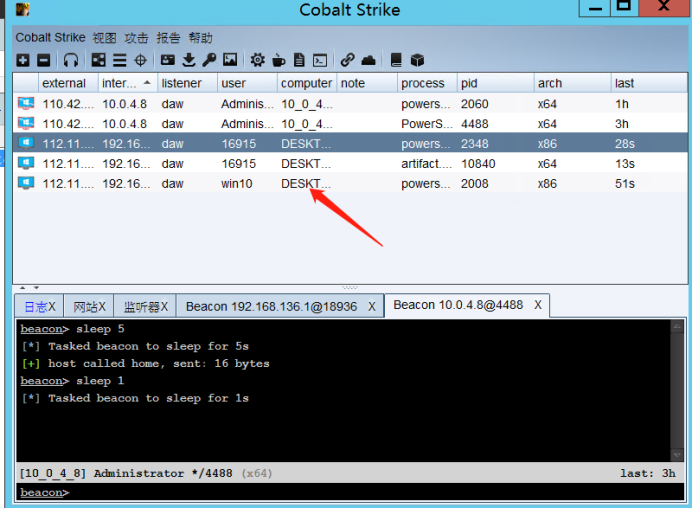Close the Beacon 192.168.136.1@18936 tab
The image size is (692, 508).
(372, 306)
